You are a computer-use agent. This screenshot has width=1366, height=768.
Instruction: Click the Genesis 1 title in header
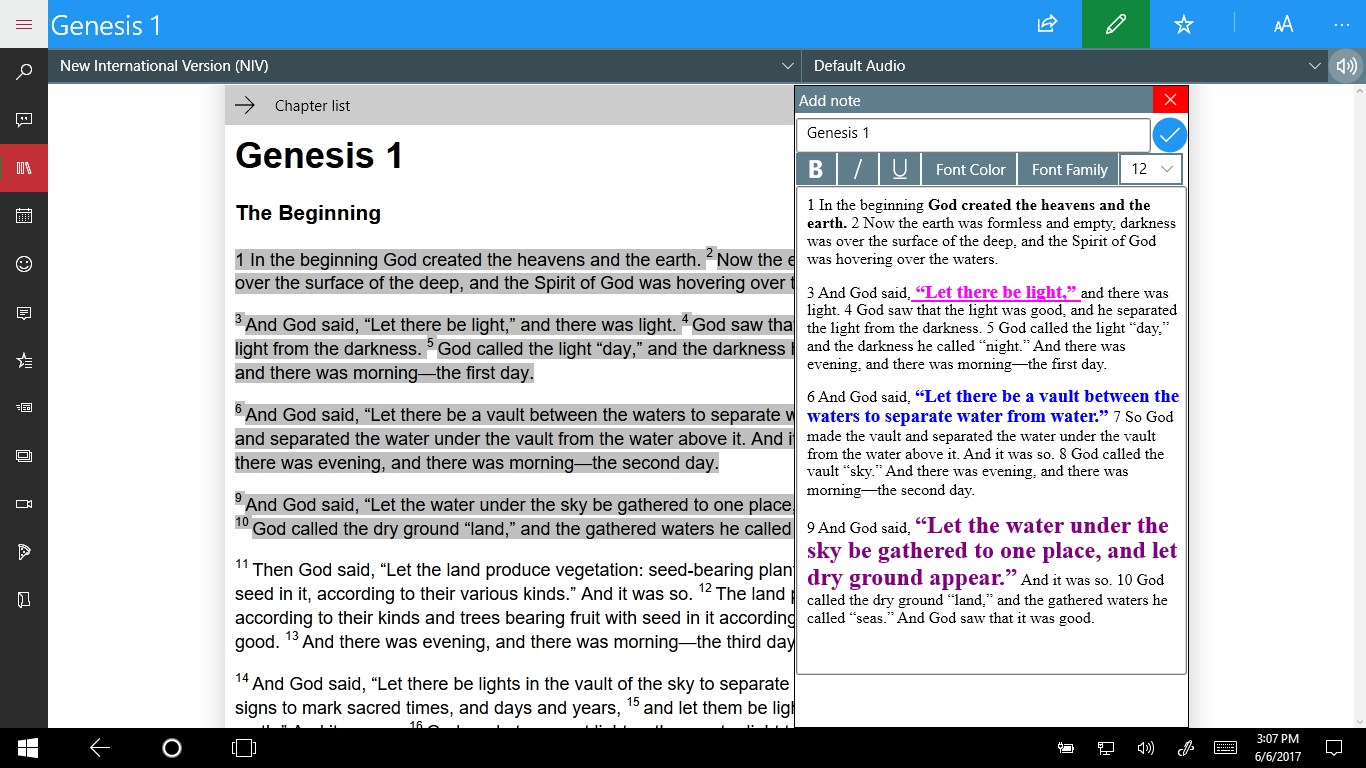tap(106, 25)
